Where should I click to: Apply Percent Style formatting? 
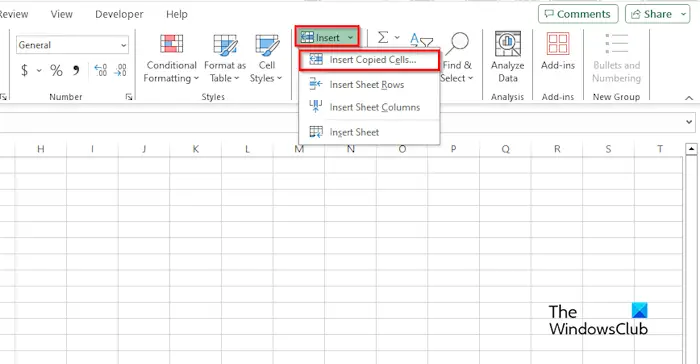click(56, 70)
